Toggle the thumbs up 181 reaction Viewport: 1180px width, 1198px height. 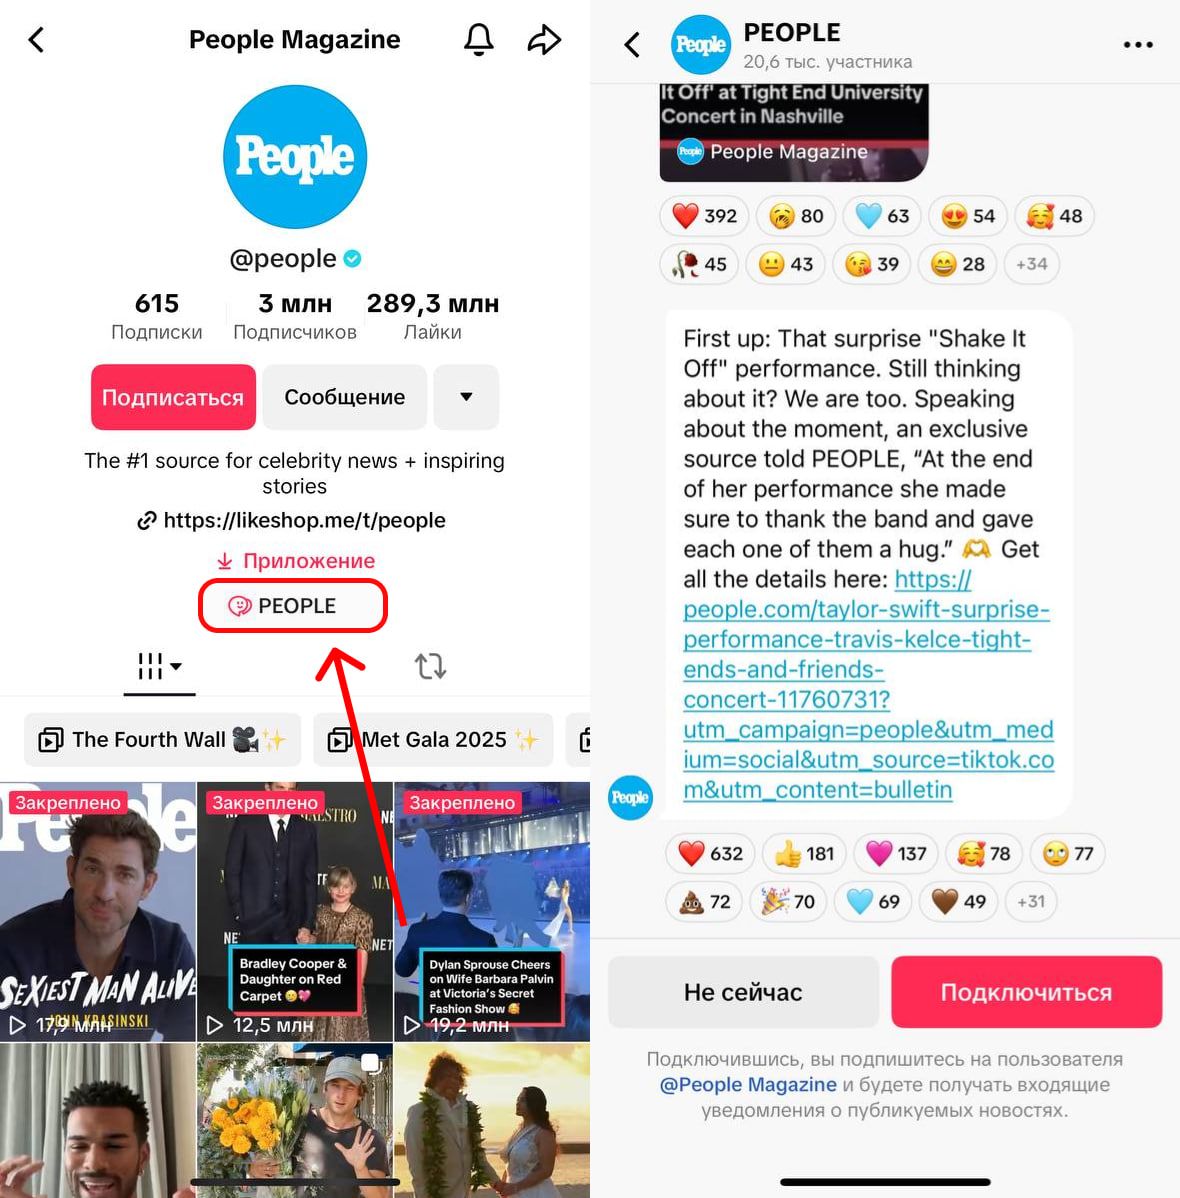(x=804, y=853)
